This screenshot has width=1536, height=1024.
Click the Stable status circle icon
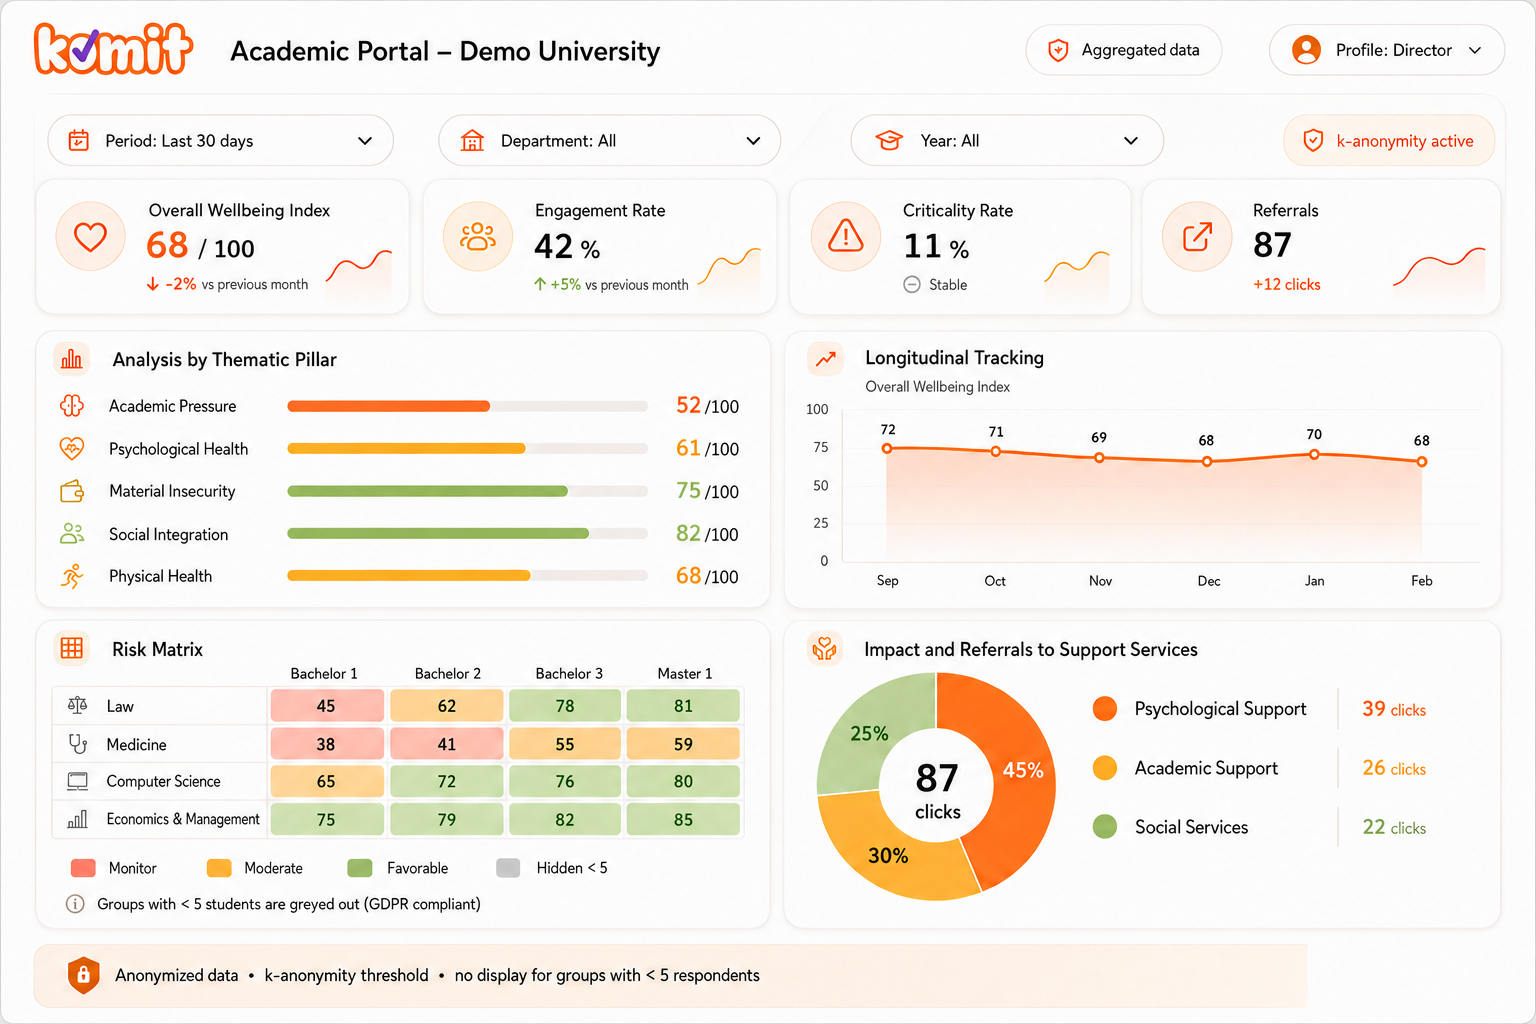[x=912, y=285]
